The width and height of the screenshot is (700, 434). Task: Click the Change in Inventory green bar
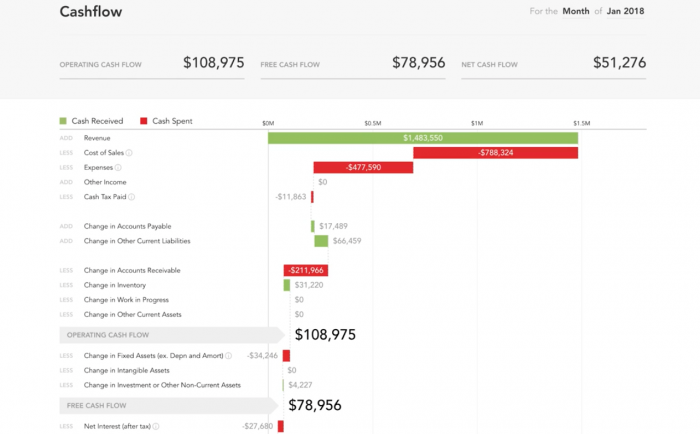point(287,285)
